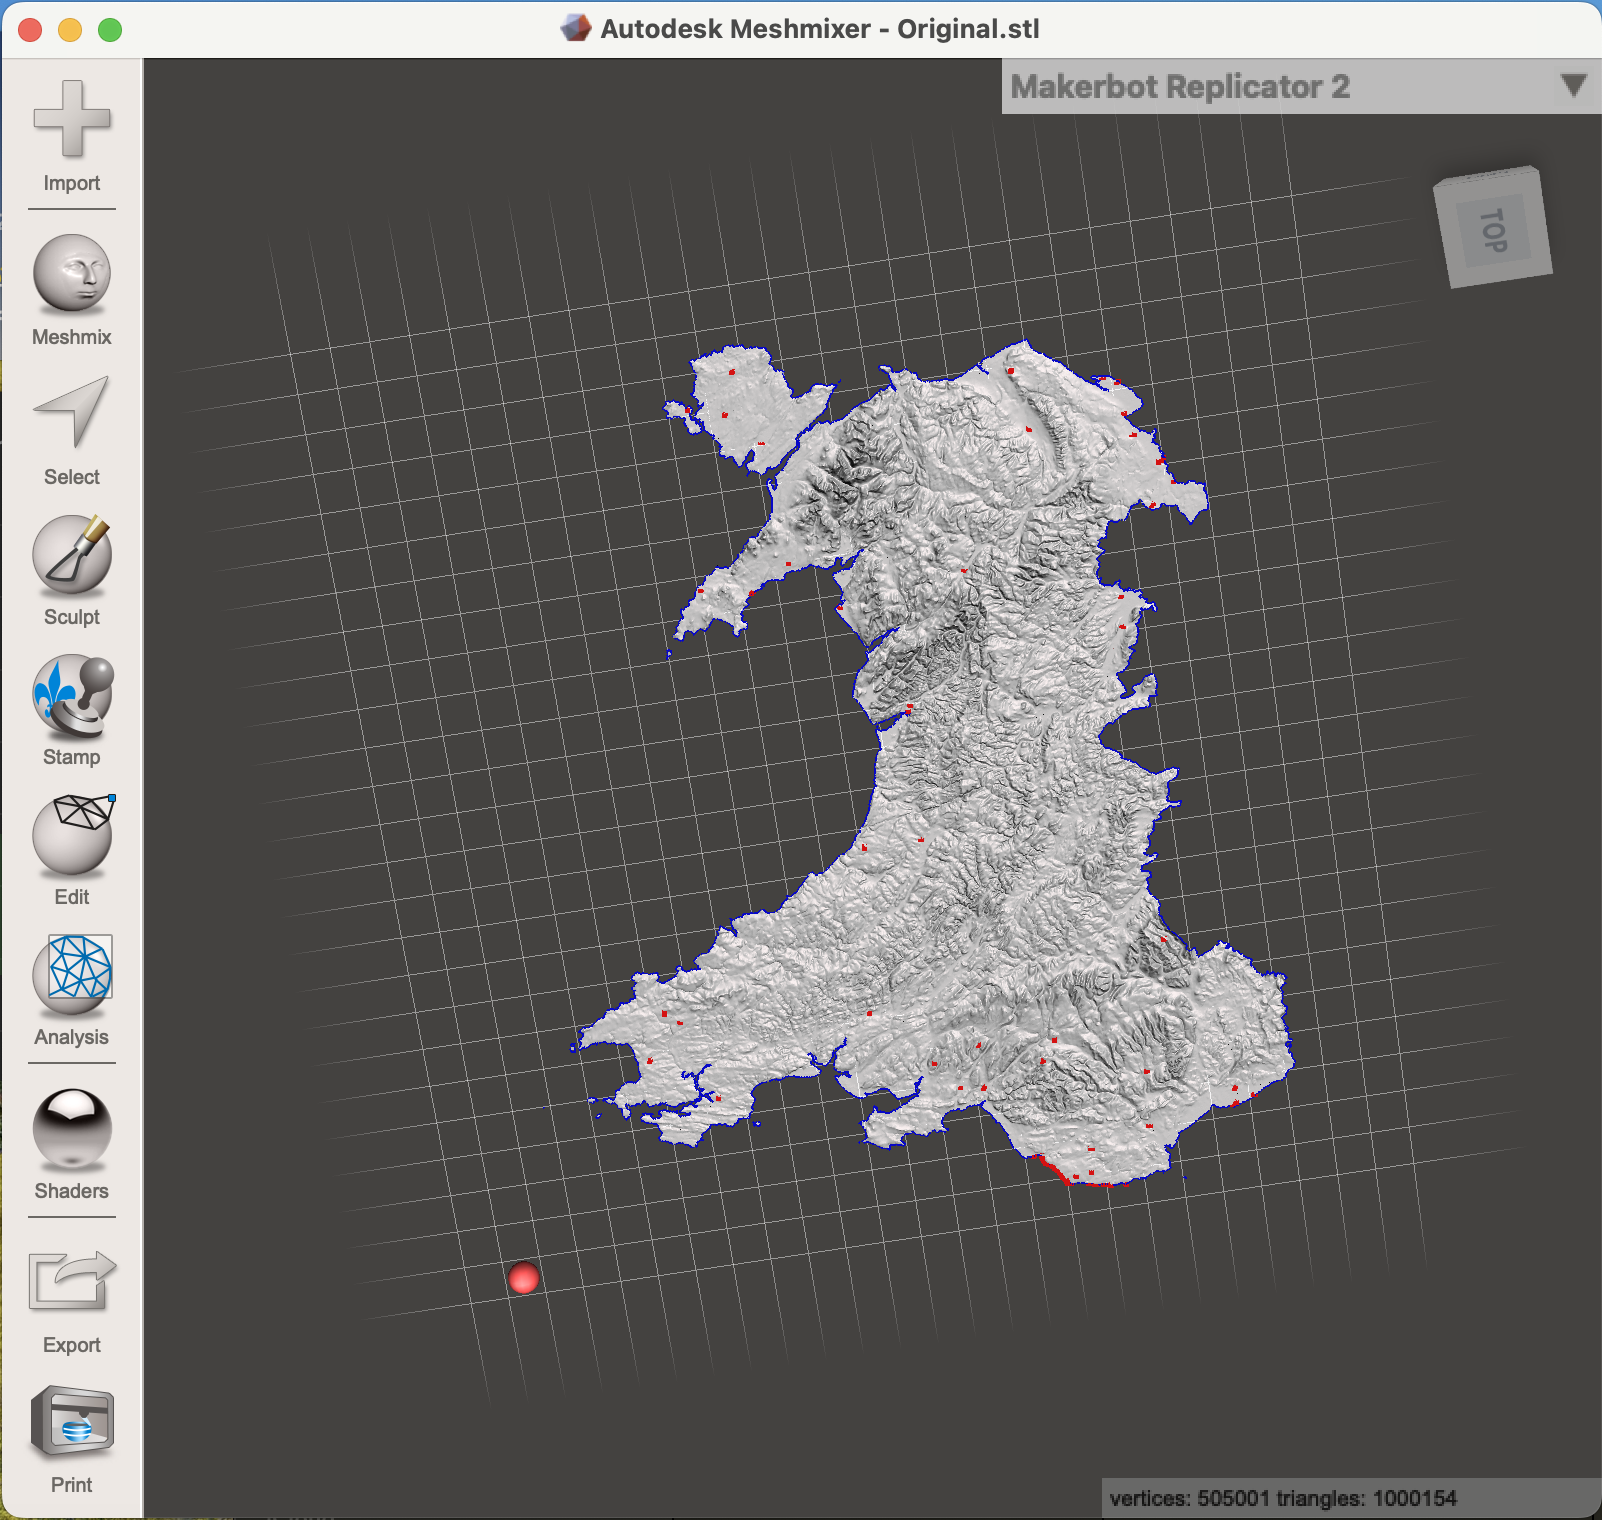This screenshot has width=1602, height=1520.
Task: Open the Edit menu tool
Action: click(x=71, y=851)
